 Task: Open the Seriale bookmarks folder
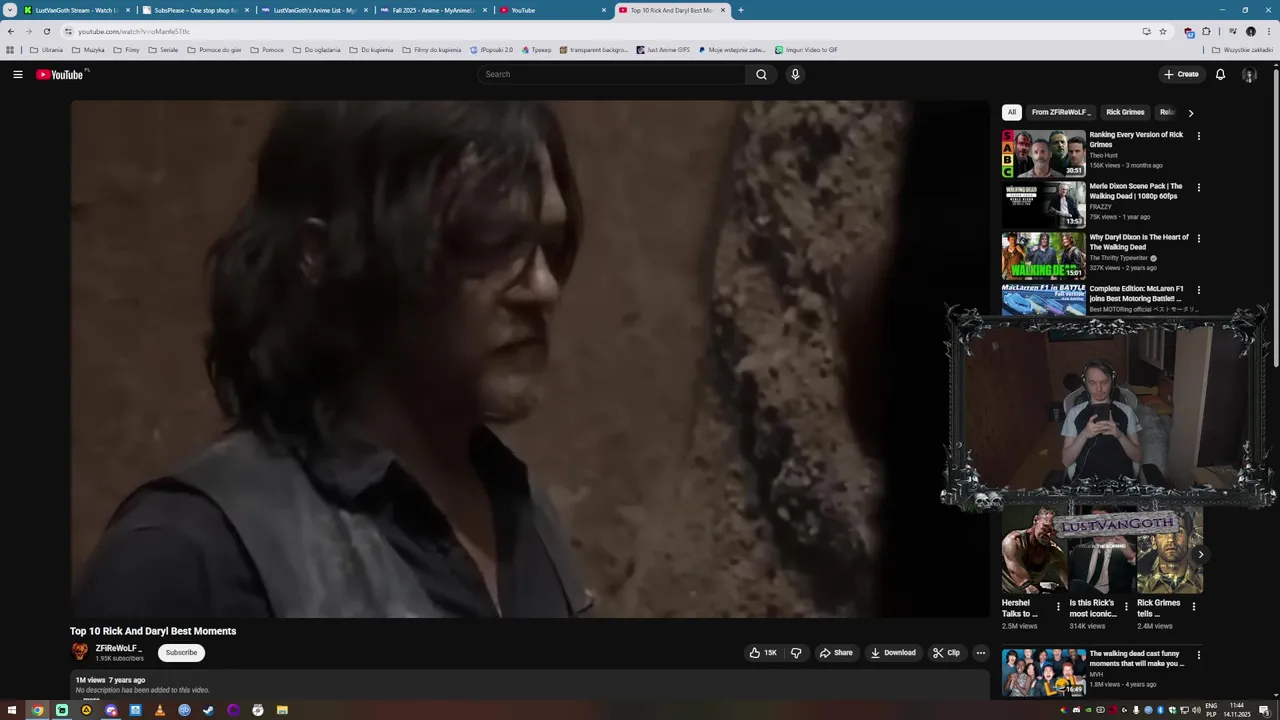[163, 49]
